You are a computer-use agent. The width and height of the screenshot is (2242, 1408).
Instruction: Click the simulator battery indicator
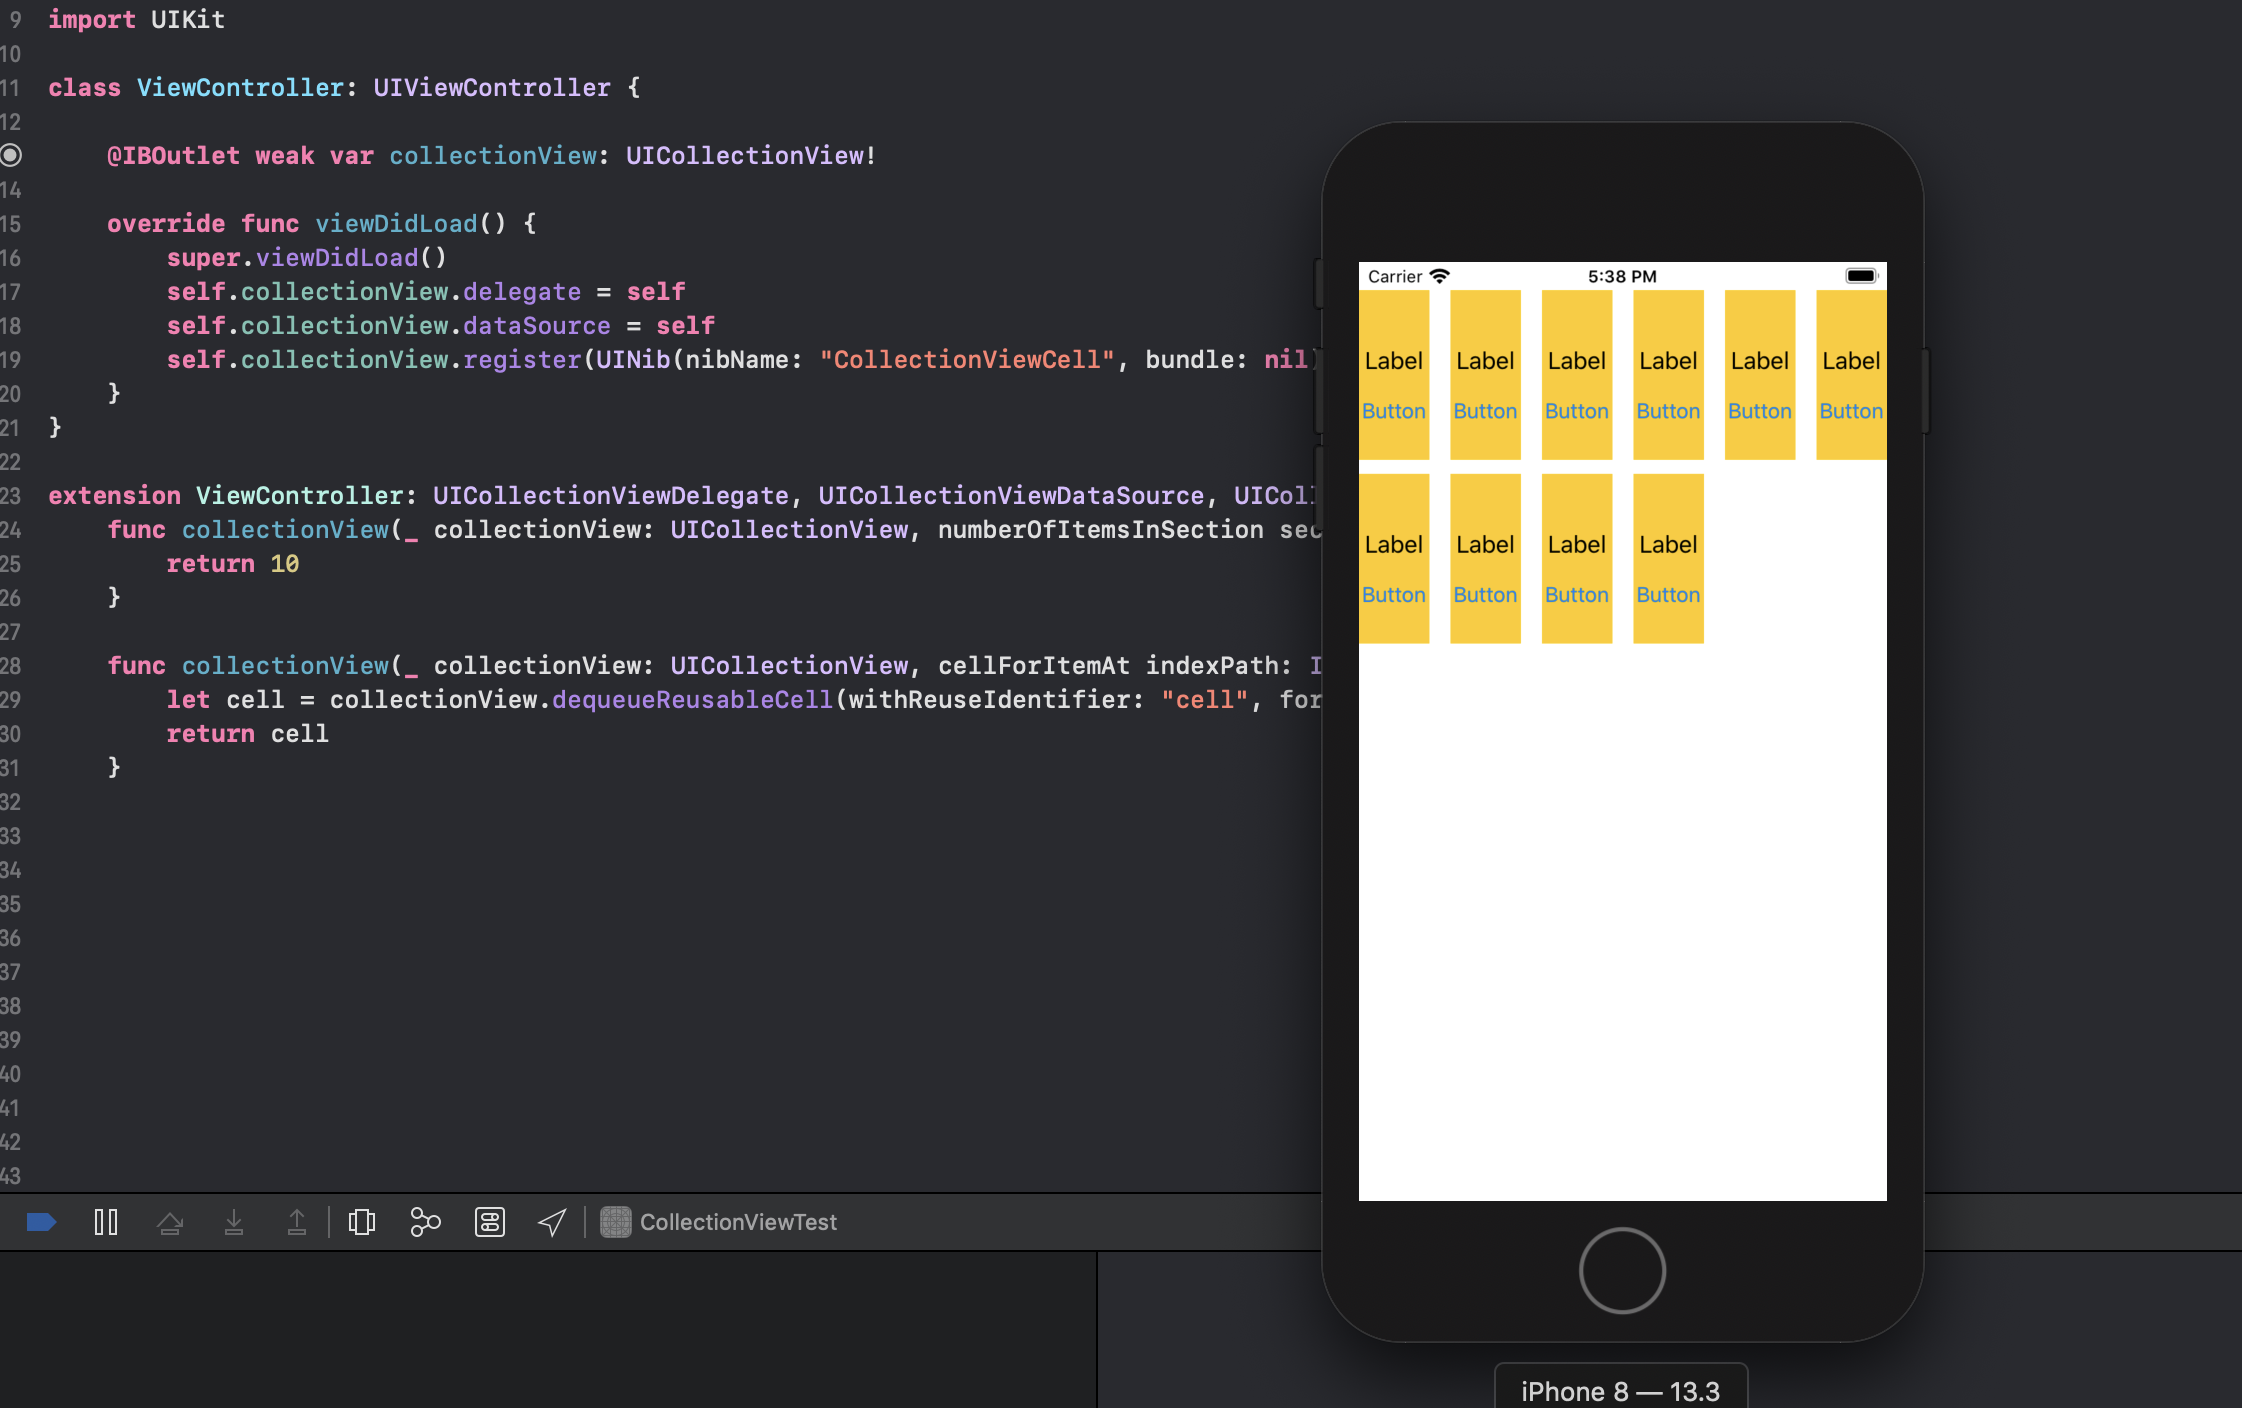point(1861,276)
